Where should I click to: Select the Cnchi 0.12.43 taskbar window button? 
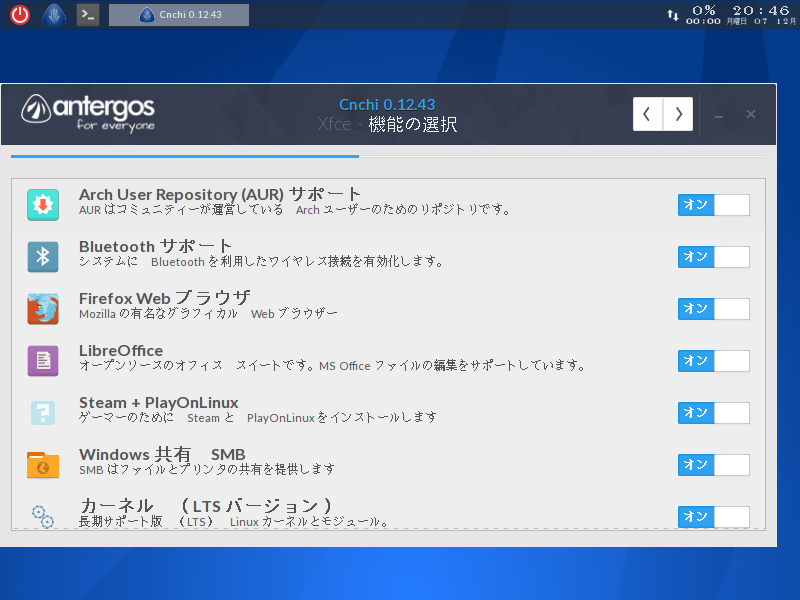(x=178, y=14)
